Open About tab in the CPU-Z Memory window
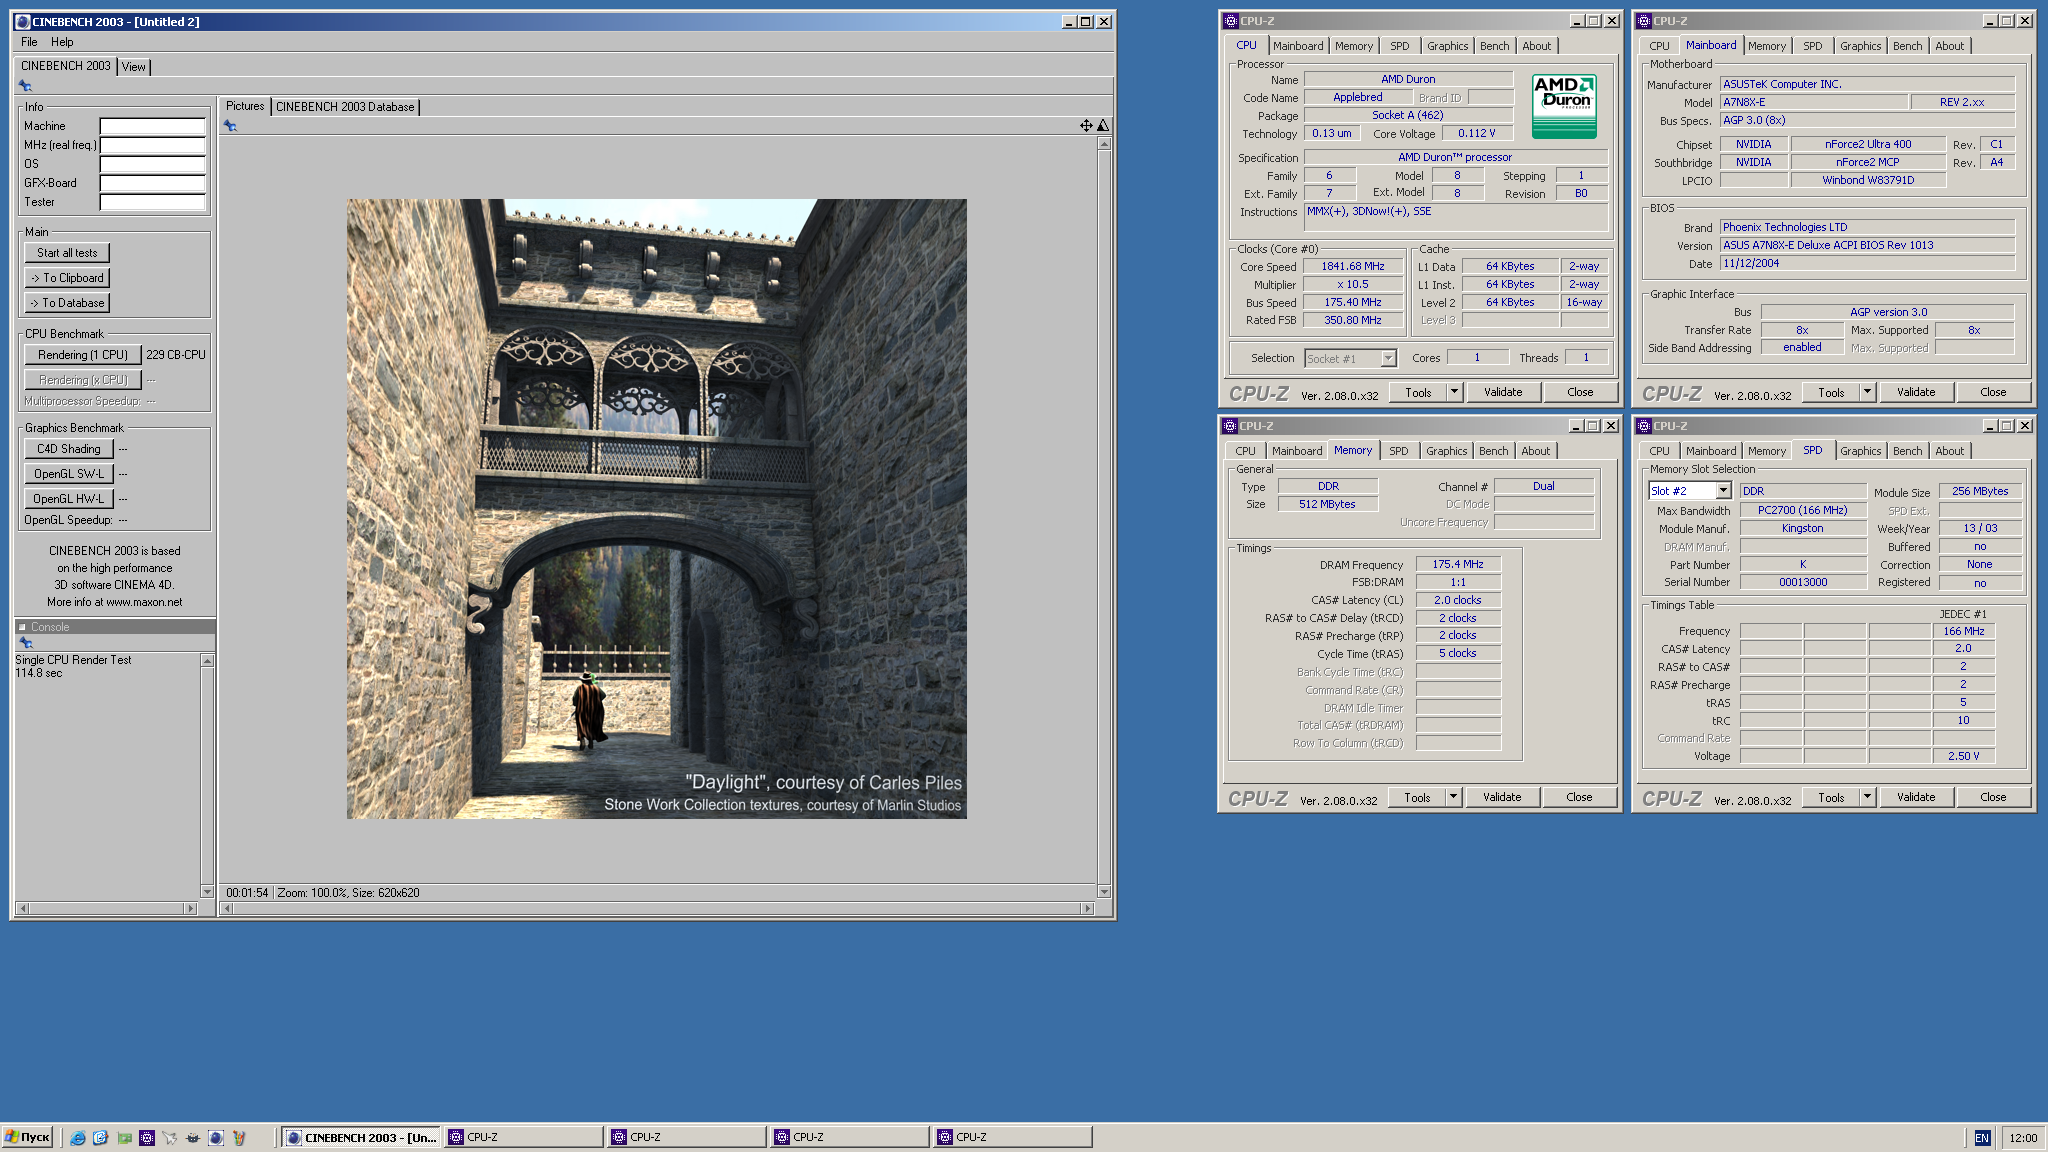This screenshot has width=2048, height=1152. (x=1536, y=451)
